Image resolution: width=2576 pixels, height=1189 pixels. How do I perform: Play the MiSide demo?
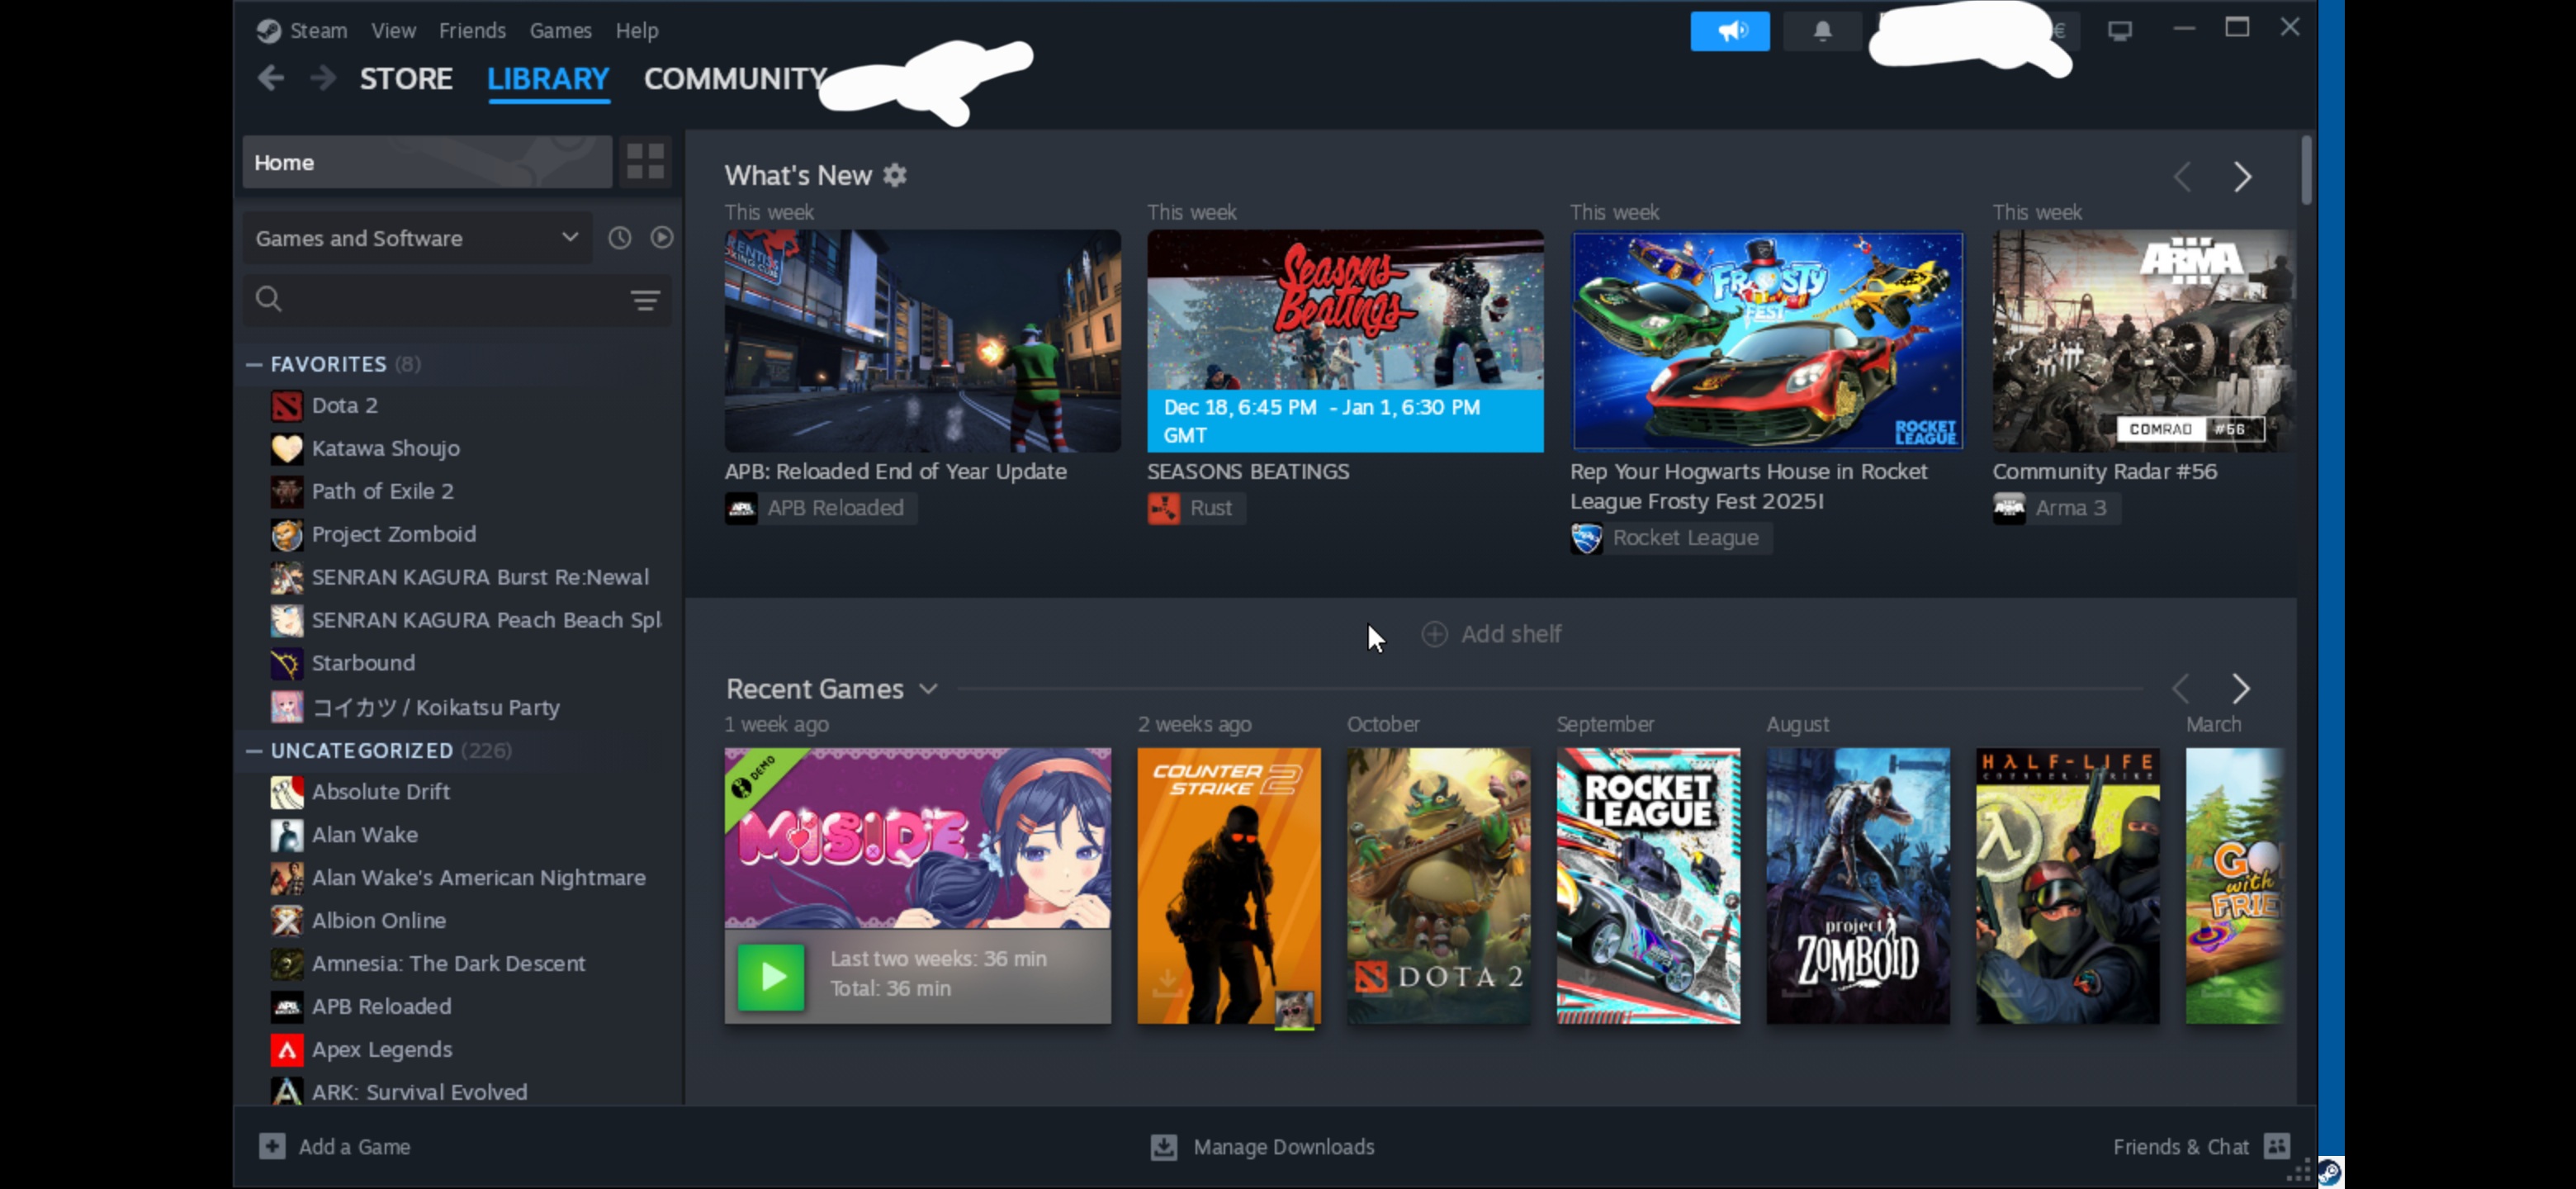(x=770, y=977)
